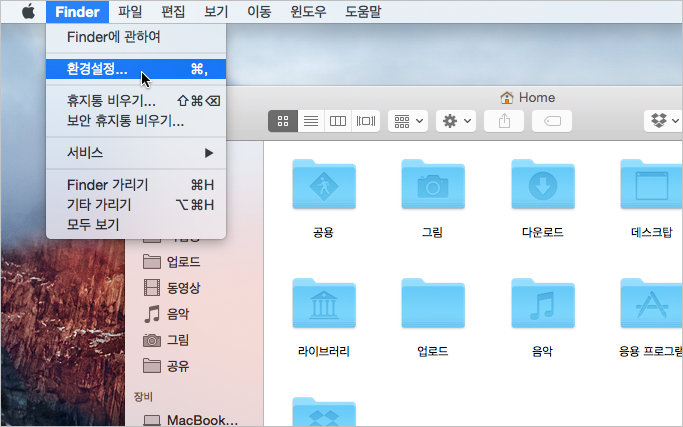Open the 파일 menu
The height and width of the screenshot is (427, 683).
pos(130,12)
